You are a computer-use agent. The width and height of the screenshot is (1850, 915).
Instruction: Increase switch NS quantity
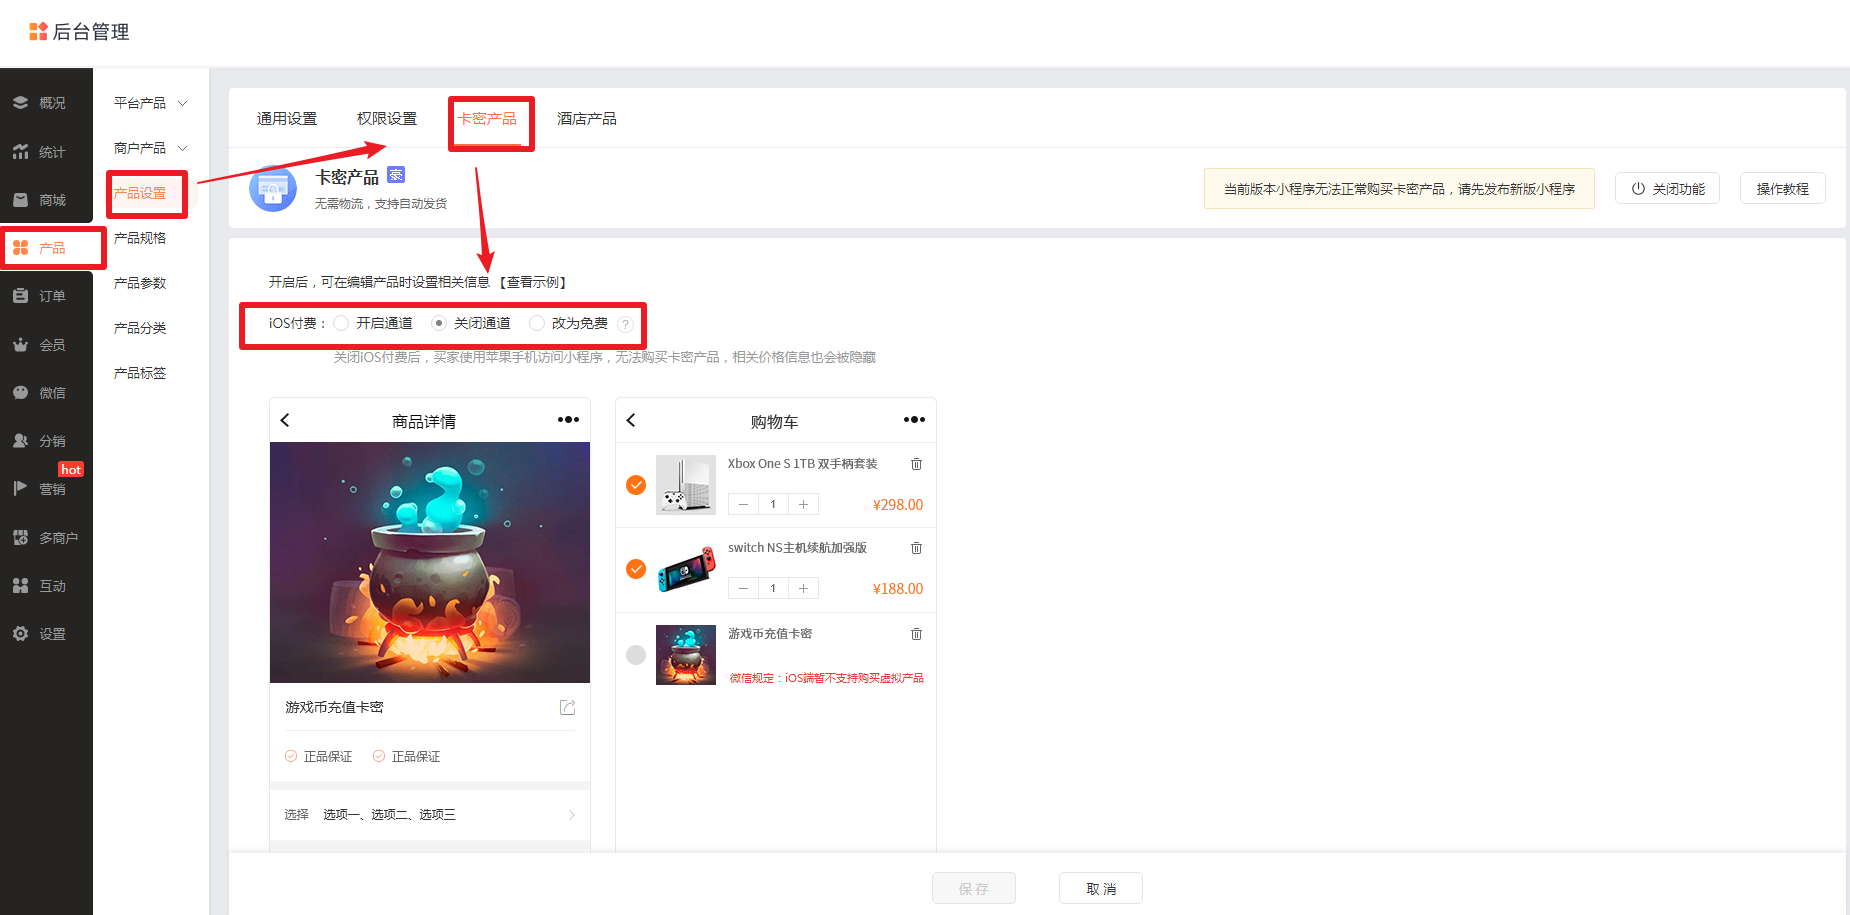click(x=803, y=588)
